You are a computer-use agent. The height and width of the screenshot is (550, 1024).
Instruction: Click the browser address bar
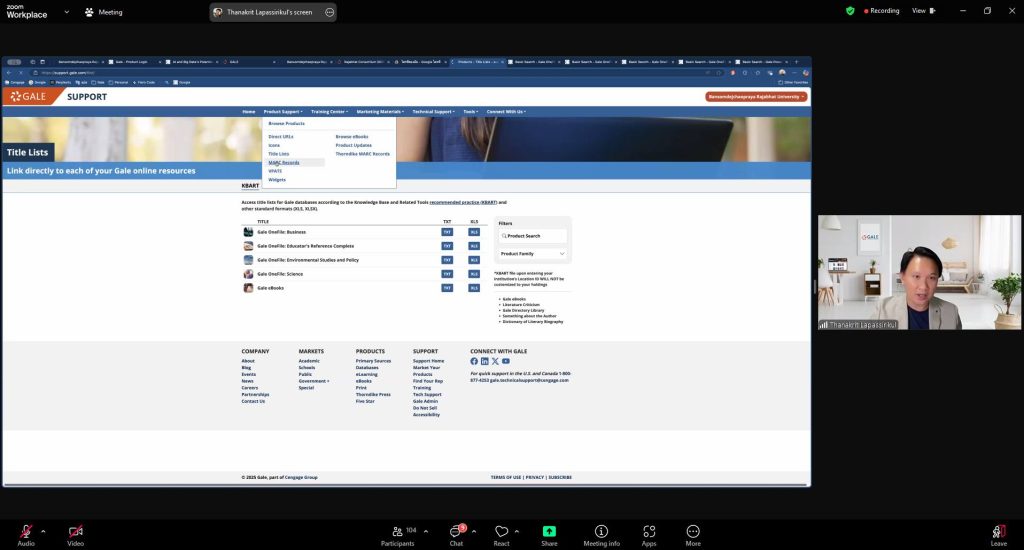click(x=366, y=73)
